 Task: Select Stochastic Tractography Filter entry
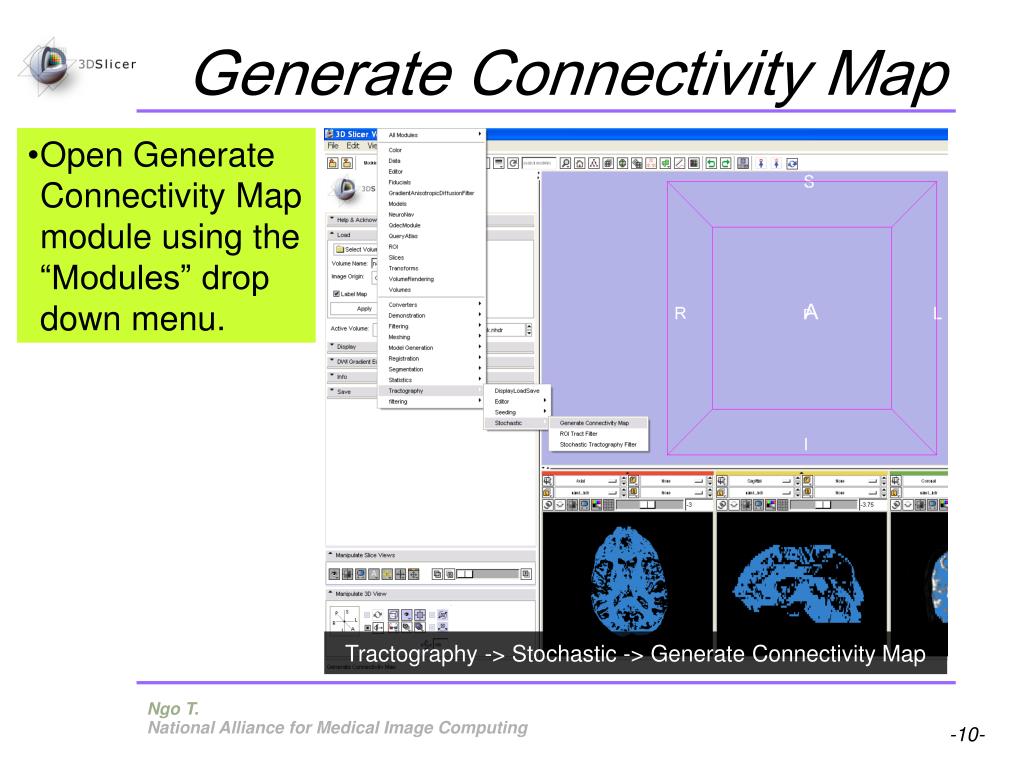click(598, 445)
